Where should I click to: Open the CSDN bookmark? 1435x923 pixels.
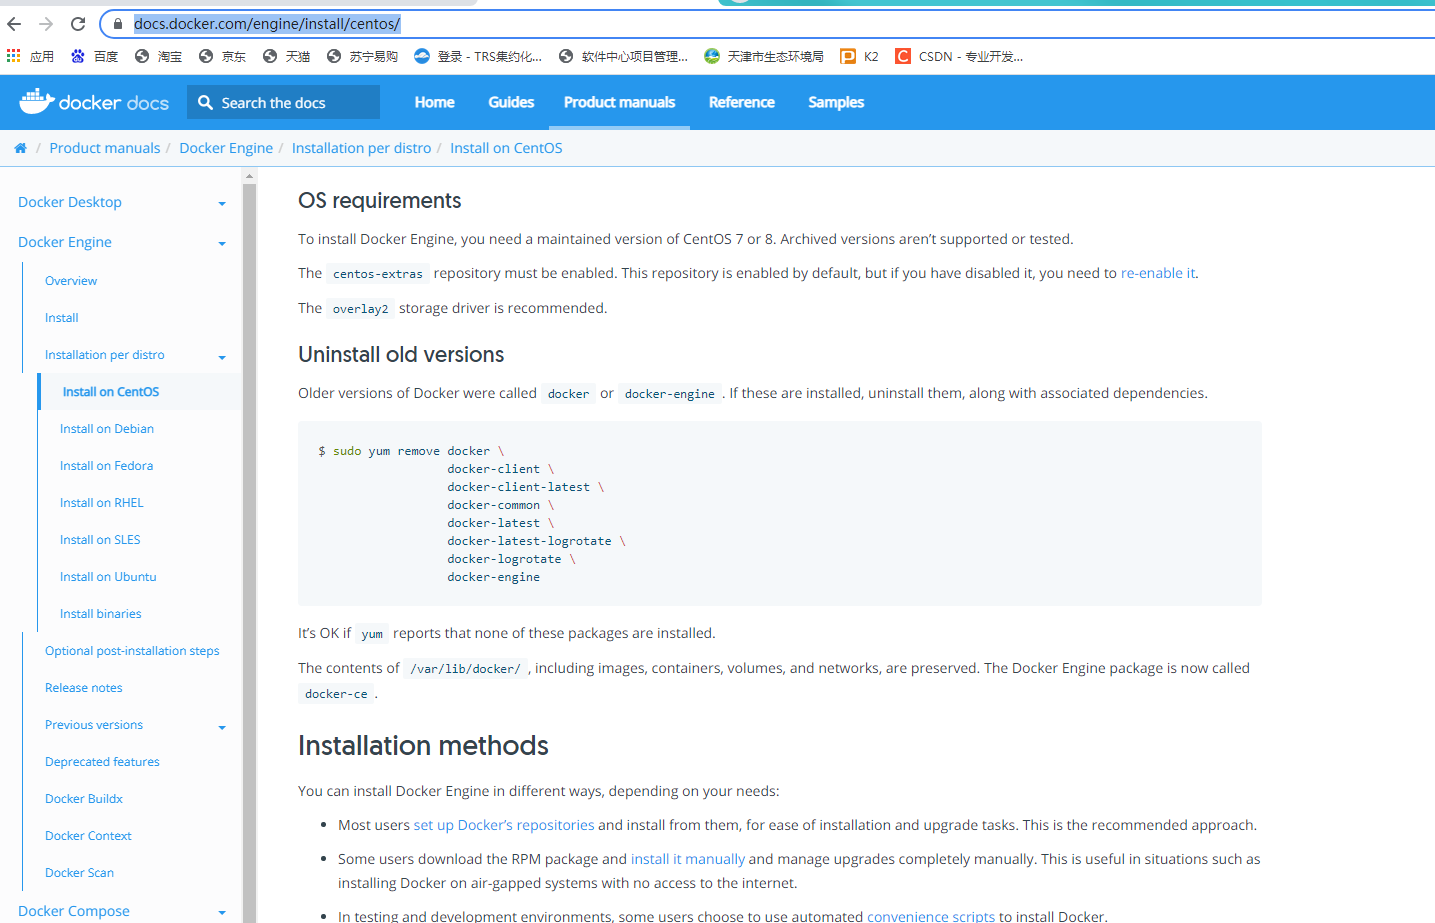(959, 56)
